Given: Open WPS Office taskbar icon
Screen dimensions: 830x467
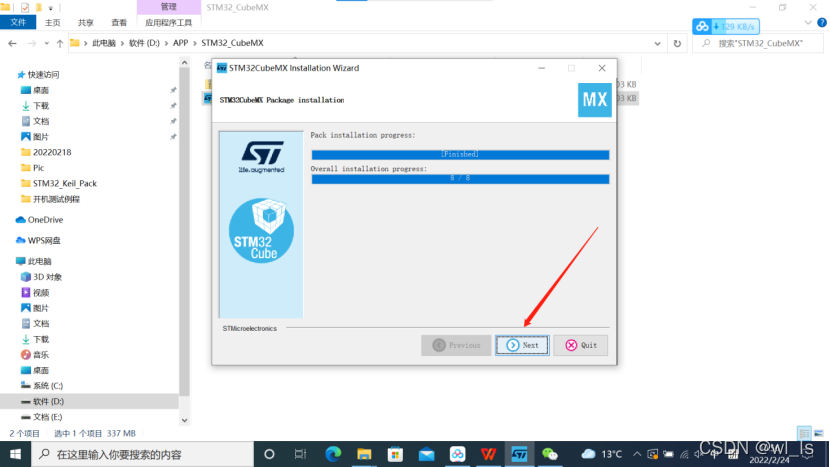Looking at the screenshot, I should pos(489,454).
